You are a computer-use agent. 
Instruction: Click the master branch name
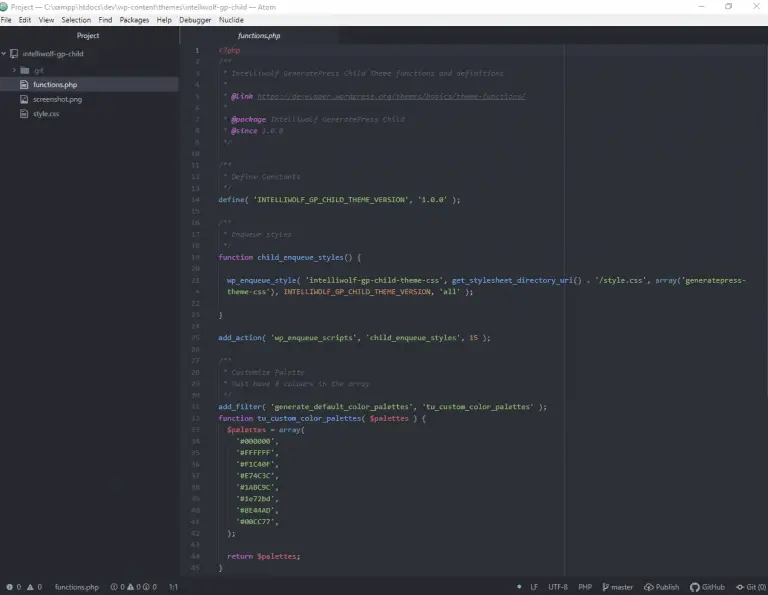click(x=622, y=587)
